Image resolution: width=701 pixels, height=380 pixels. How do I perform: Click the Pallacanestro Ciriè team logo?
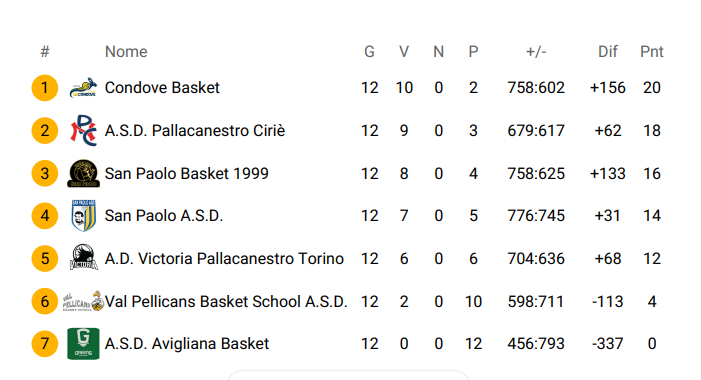pos(83,131)
